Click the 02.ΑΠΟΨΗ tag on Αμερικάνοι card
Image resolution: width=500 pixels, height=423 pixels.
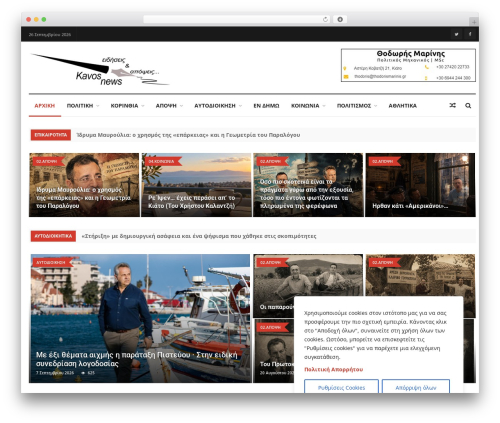(x=383, y=161)
